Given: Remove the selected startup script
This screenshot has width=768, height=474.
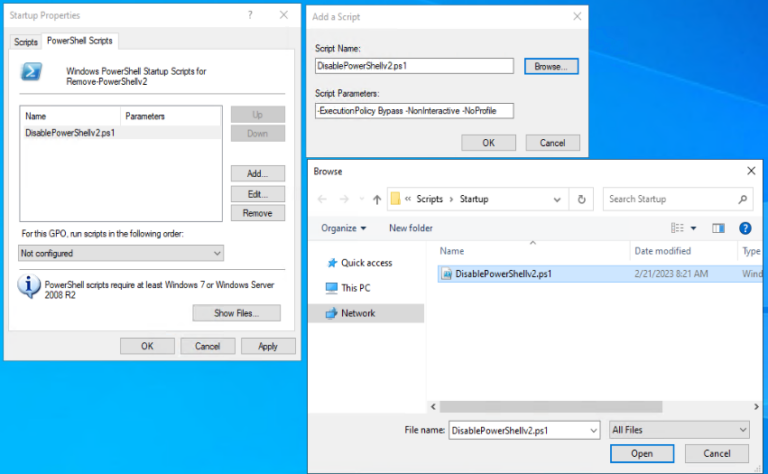Looking at the screenshot, I should tap(258, 213).
